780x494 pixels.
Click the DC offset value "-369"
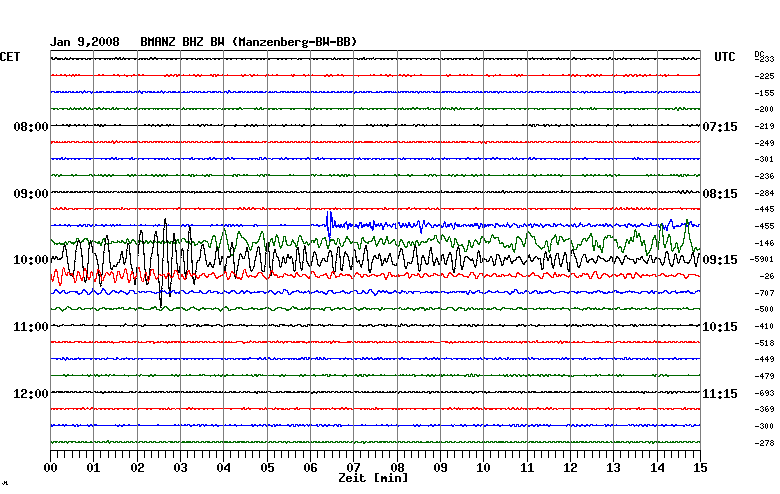coord(765,409)
